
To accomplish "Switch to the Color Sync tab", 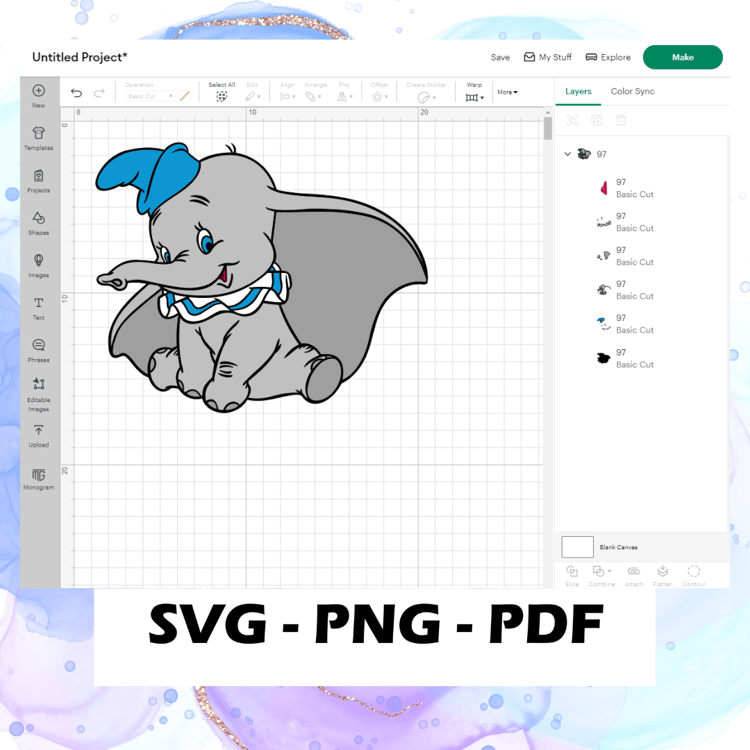I will tap(632, 91).
